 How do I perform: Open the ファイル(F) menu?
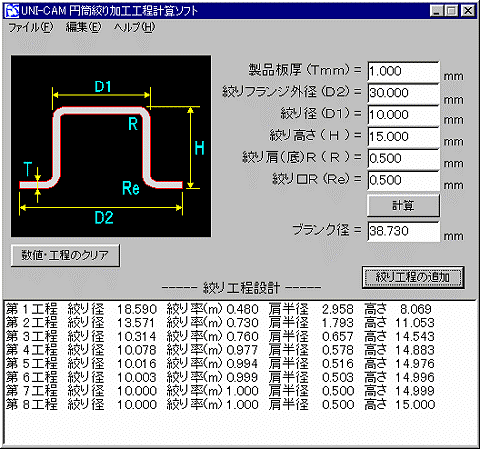31,27
